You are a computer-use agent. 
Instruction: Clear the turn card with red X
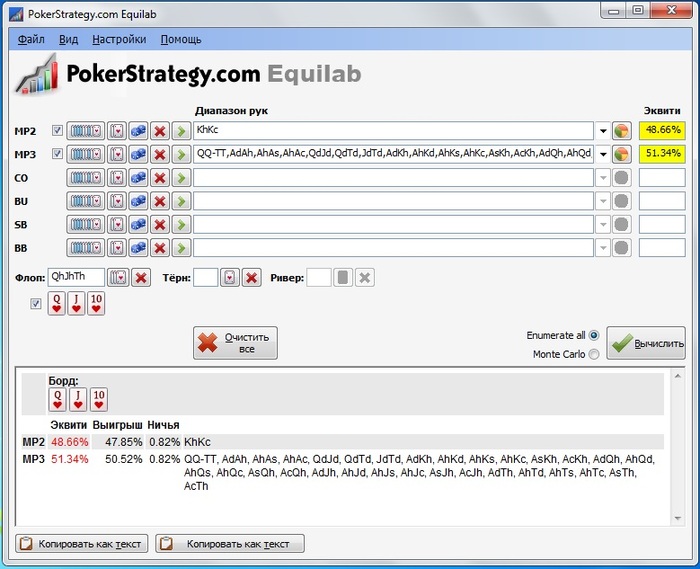pyautogui.click(x=251, y=278)
